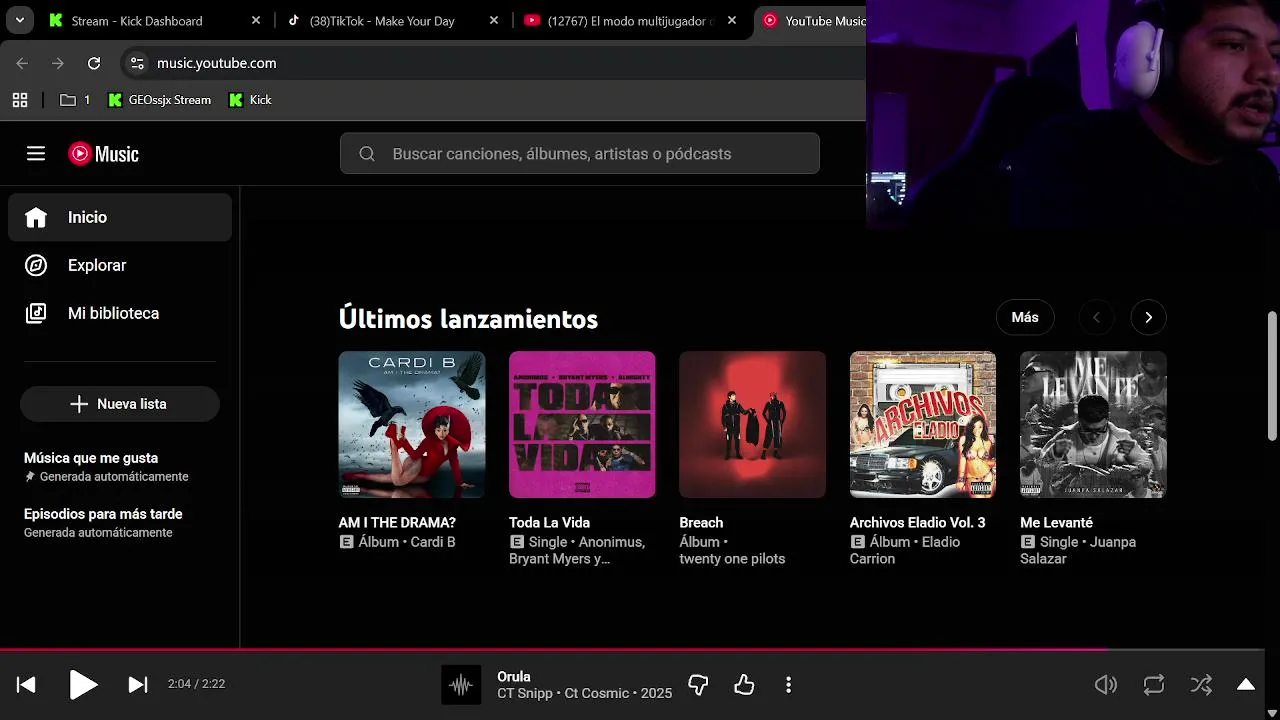Focus the Buscar canciones search field
This screenshot has width=1280, height=720.
click(x=580, y=154)
